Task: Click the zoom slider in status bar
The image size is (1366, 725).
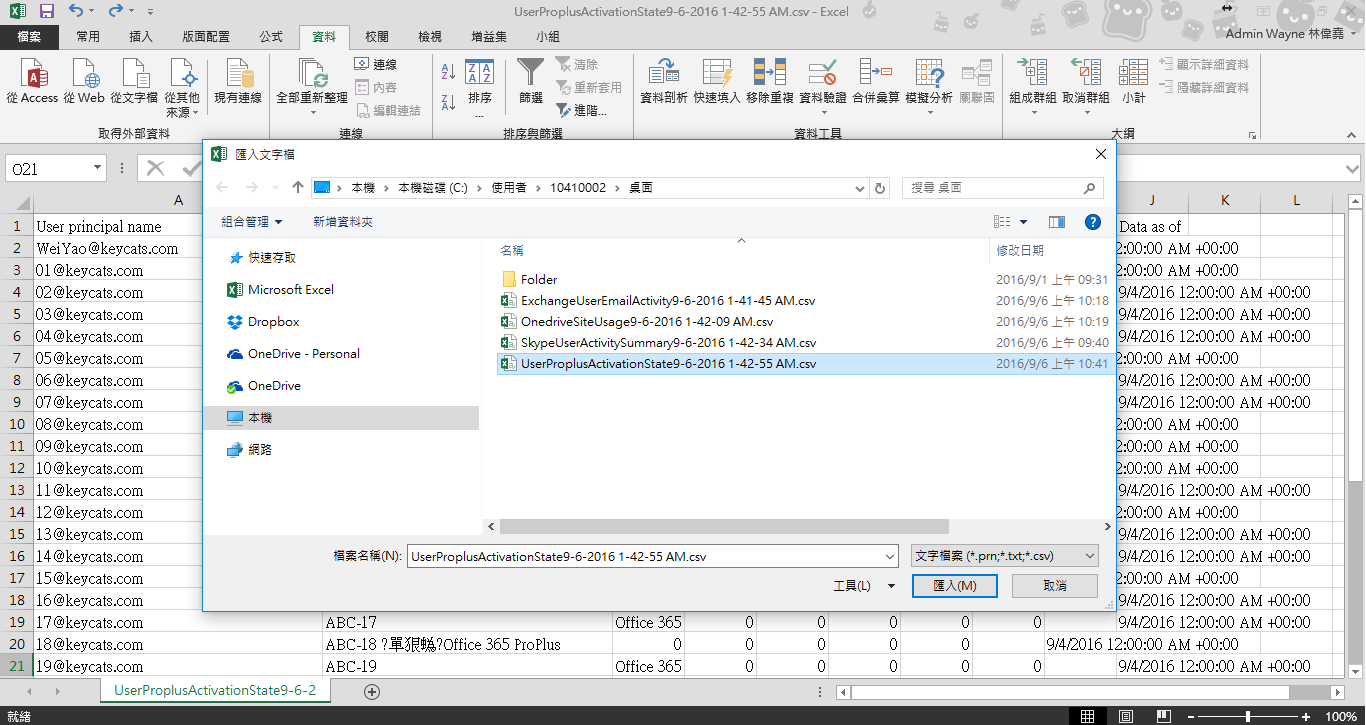Action: point(1247,717)
